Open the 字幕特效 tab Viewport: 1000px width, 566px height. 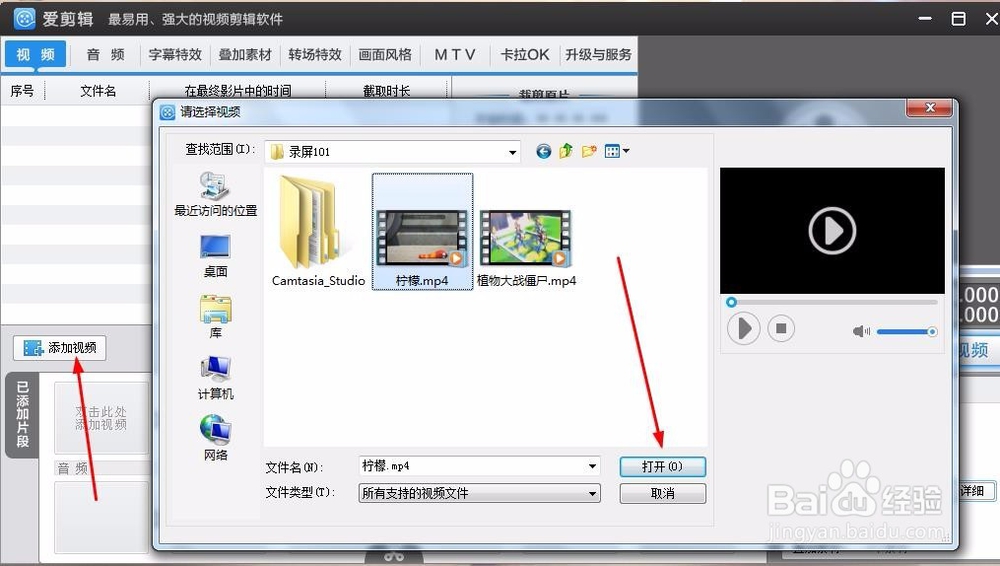tap(175, 55)
